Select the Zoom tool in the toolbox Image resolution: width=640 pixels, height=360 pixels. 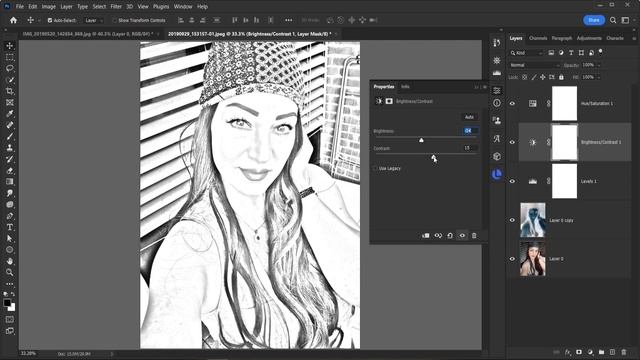10,272
